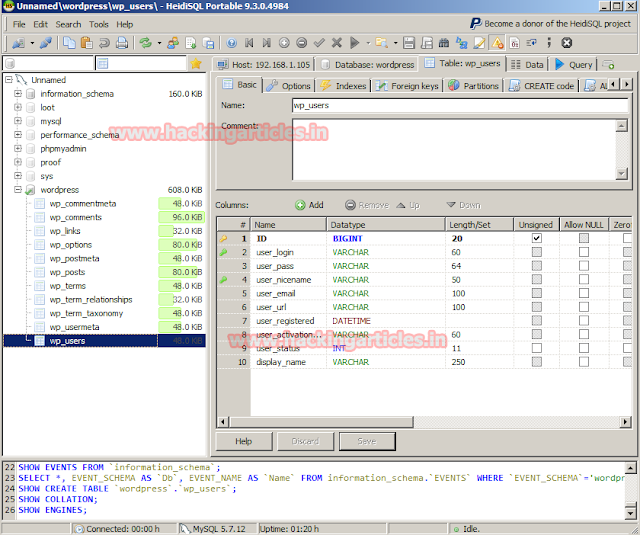Image resolution: width=640 pixels, height=535 pixels.
Task: Click the yellow favorites star icon
Action: pyautogui.click(x=196, y=64)
